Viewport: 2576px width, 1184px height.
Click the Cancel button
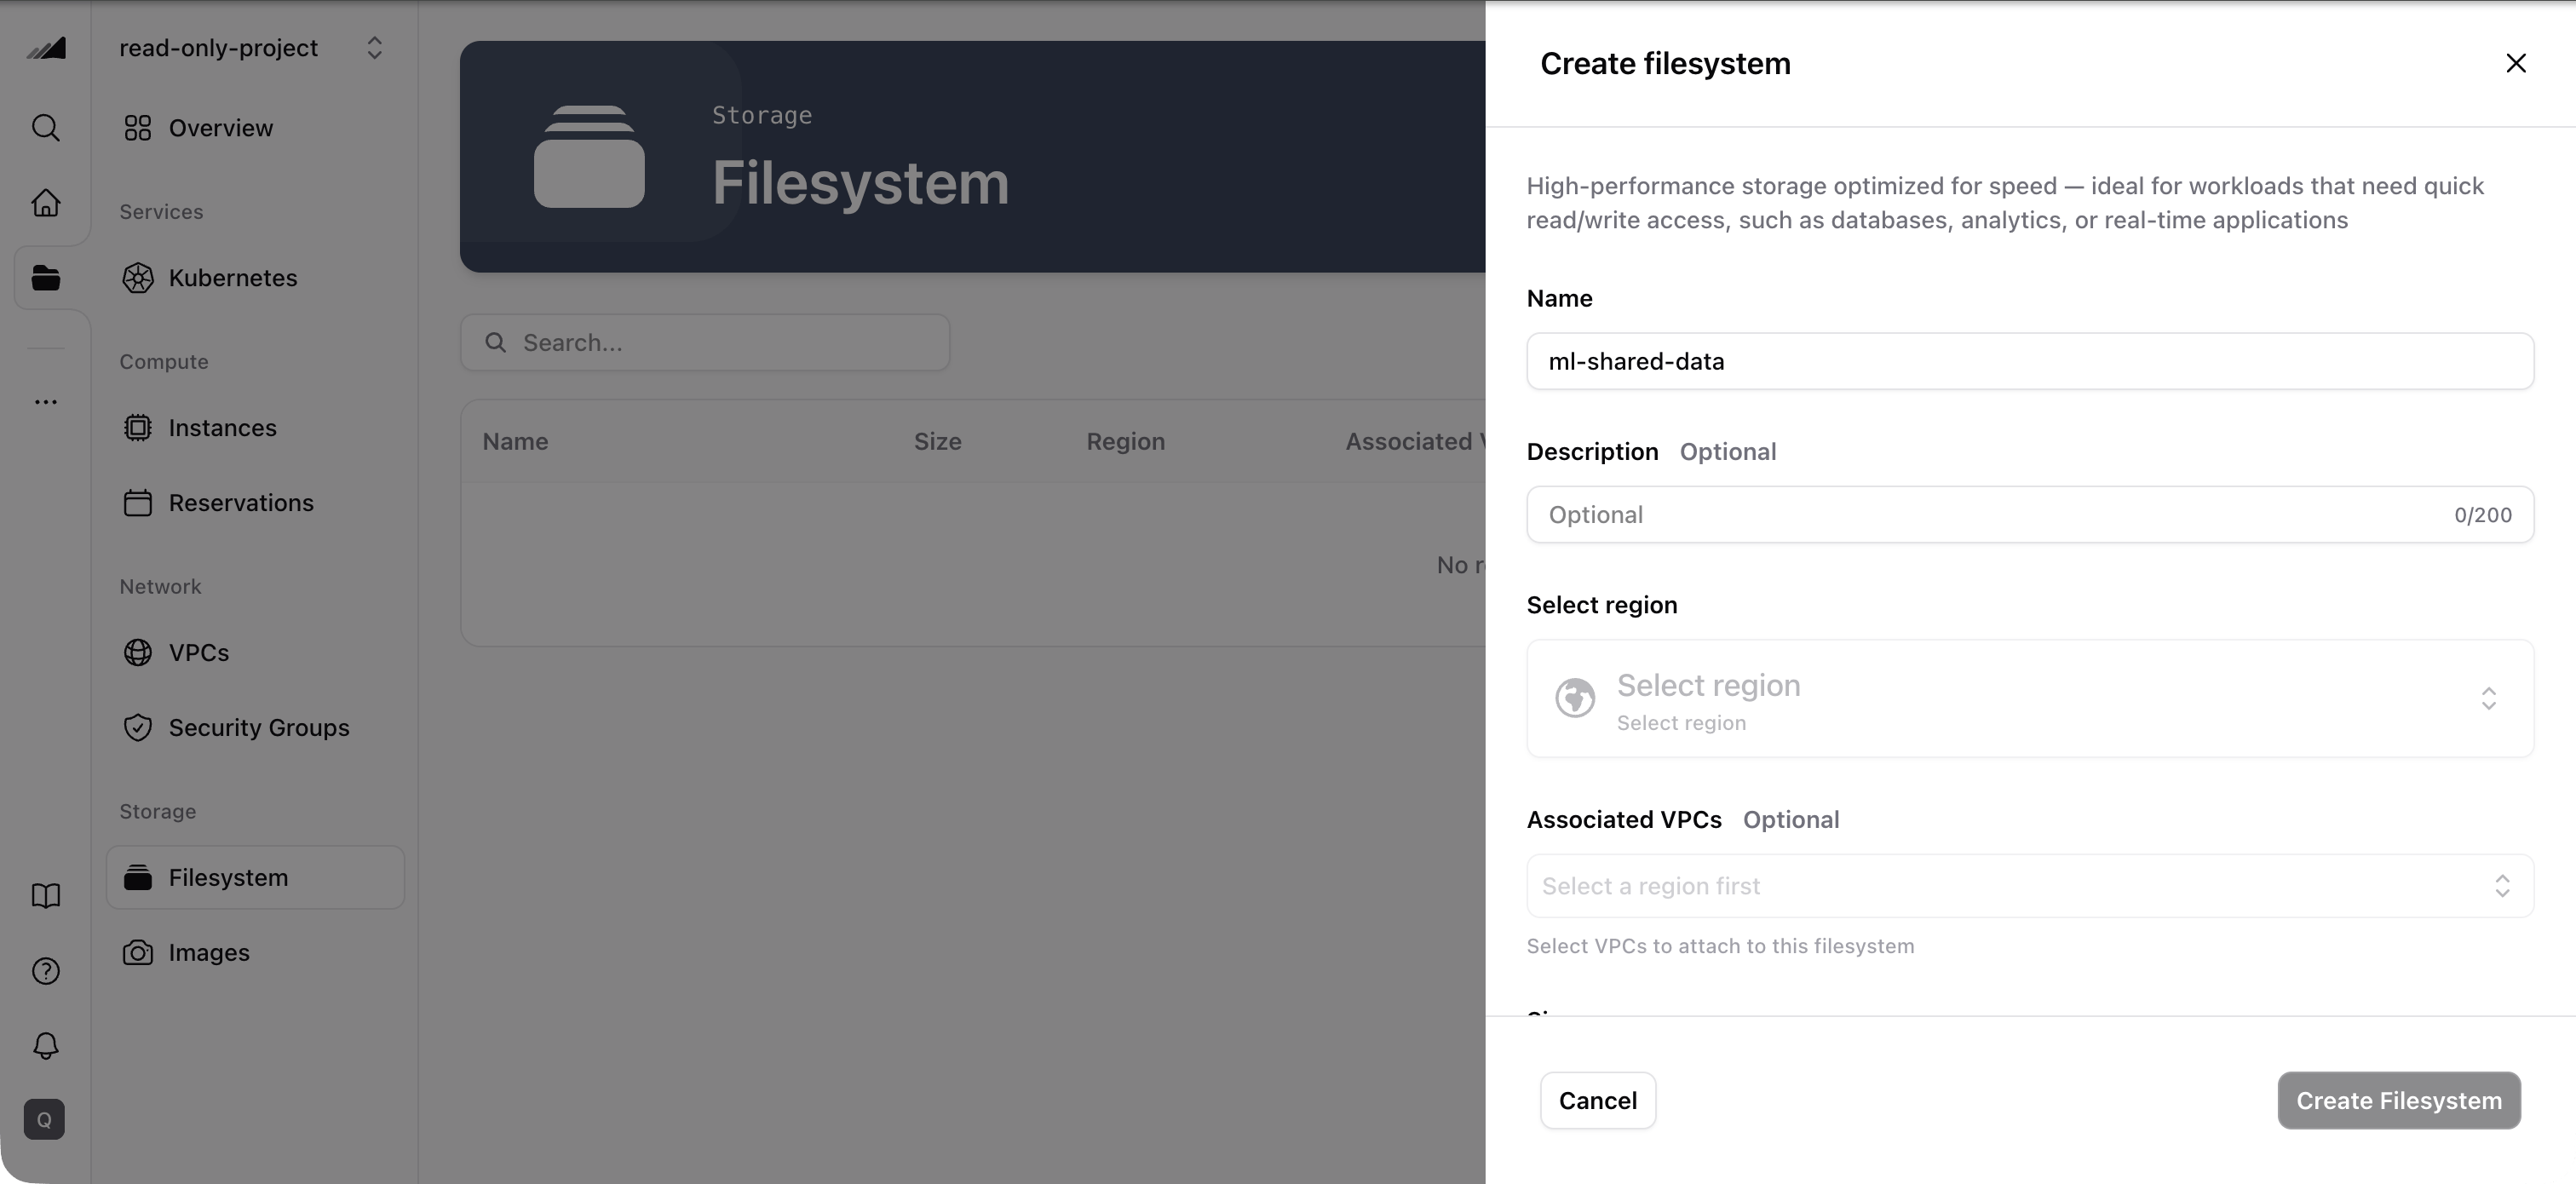[1597, 1100]
